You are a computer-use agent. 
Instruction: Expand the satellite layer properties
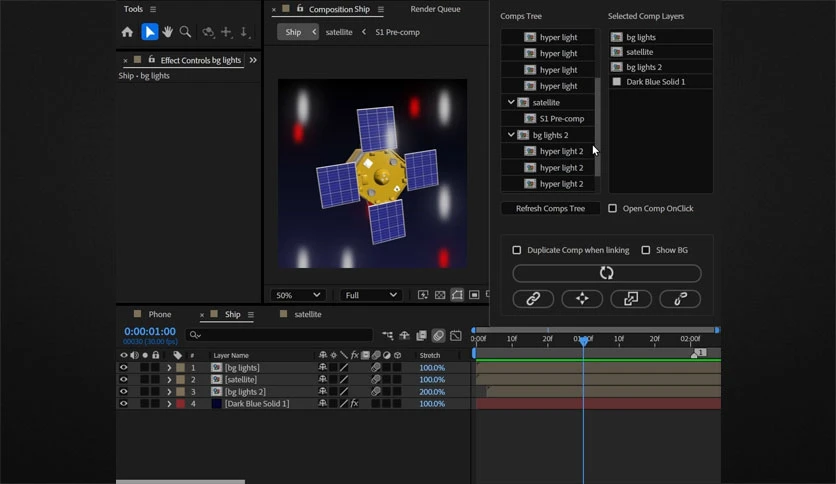(x=169, y=380)
